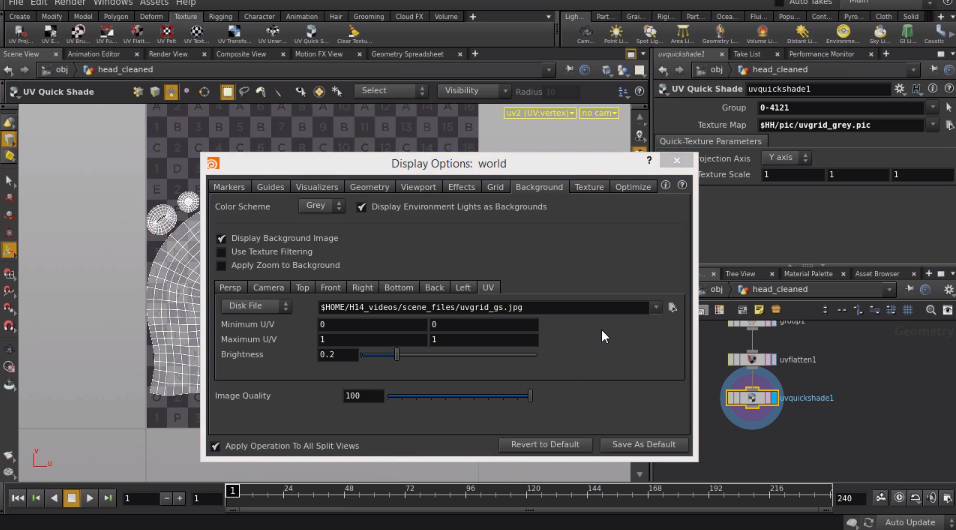The image size is (956, 530).
Task: Click the Revert to Default button
Action: pyautogui.click(x=545, y=445)
